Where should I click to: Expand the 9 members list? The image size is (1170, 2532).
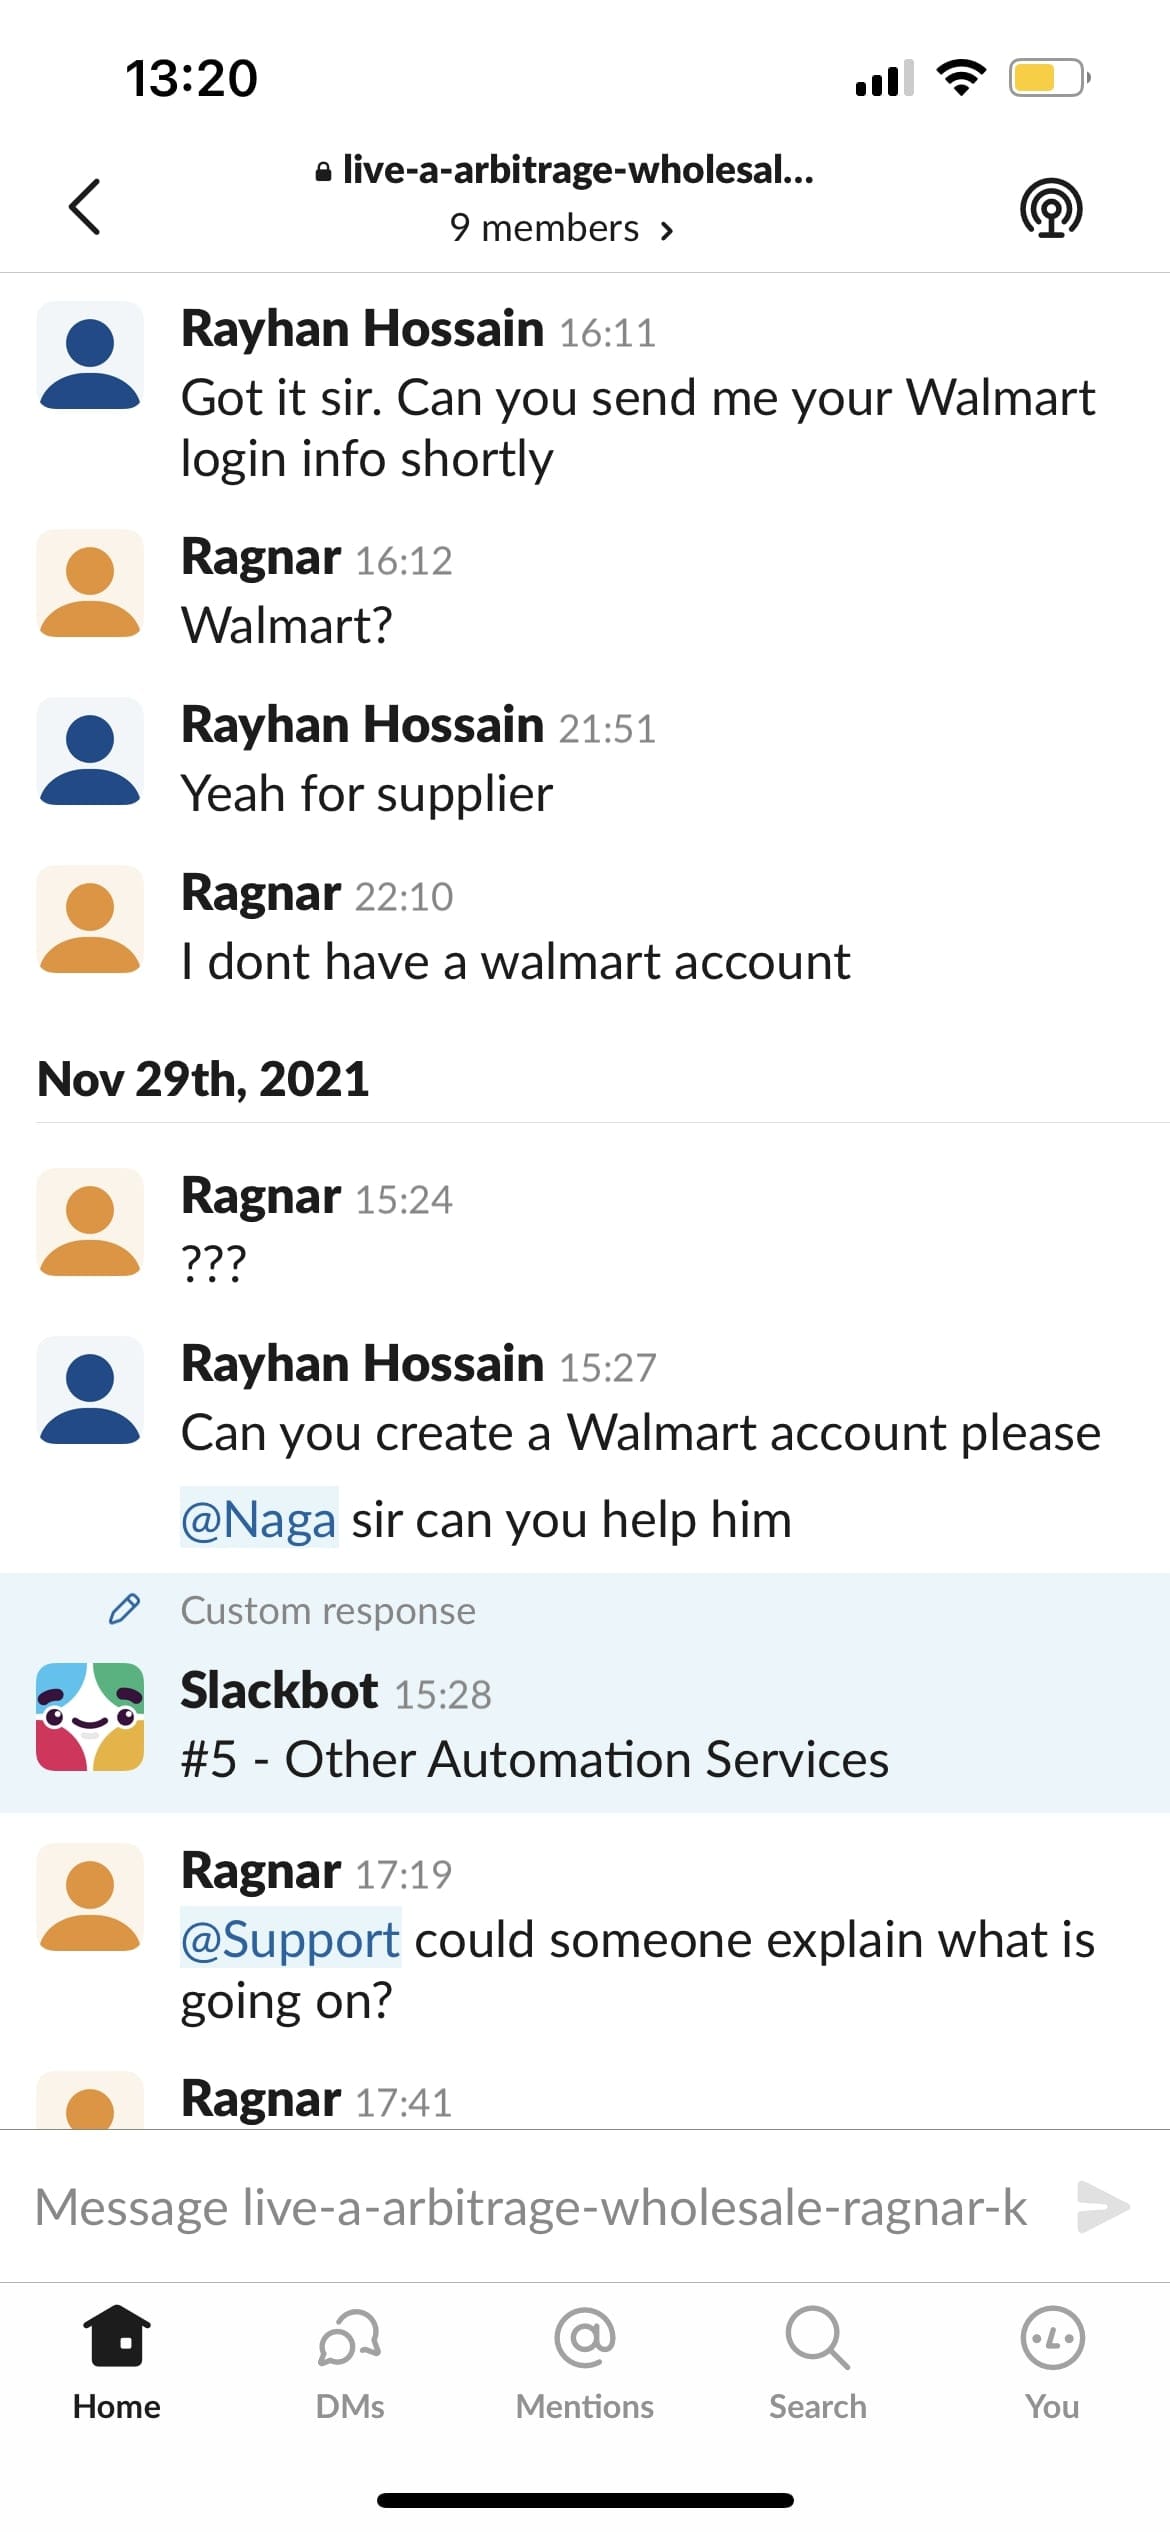[x=562, y=229]
